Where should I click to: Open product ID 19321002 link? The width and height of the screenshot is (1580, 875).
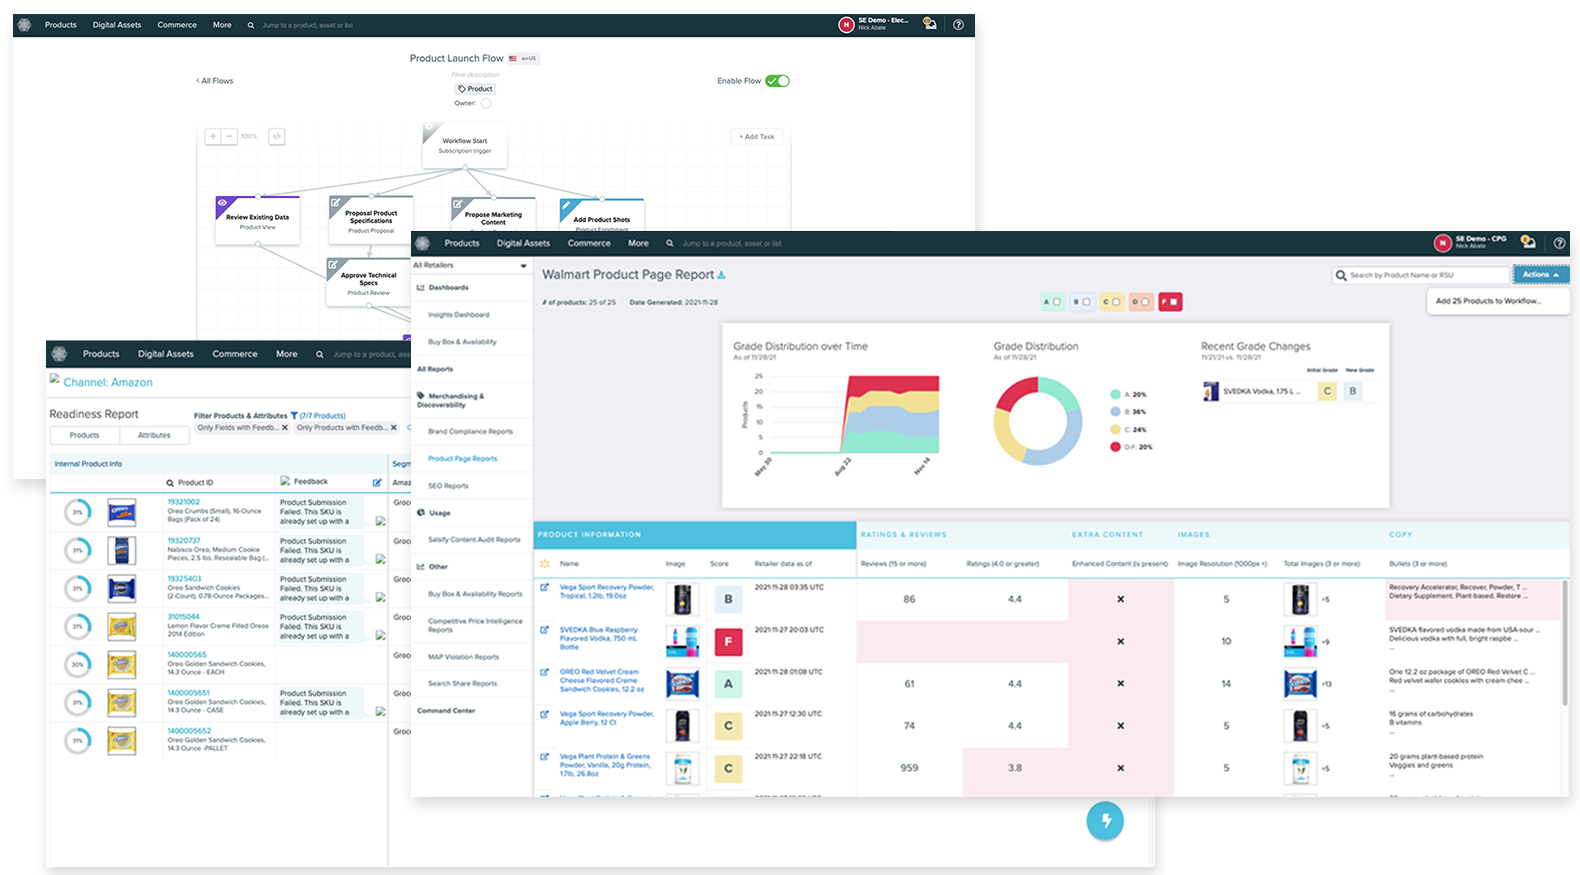pos(183,502)
